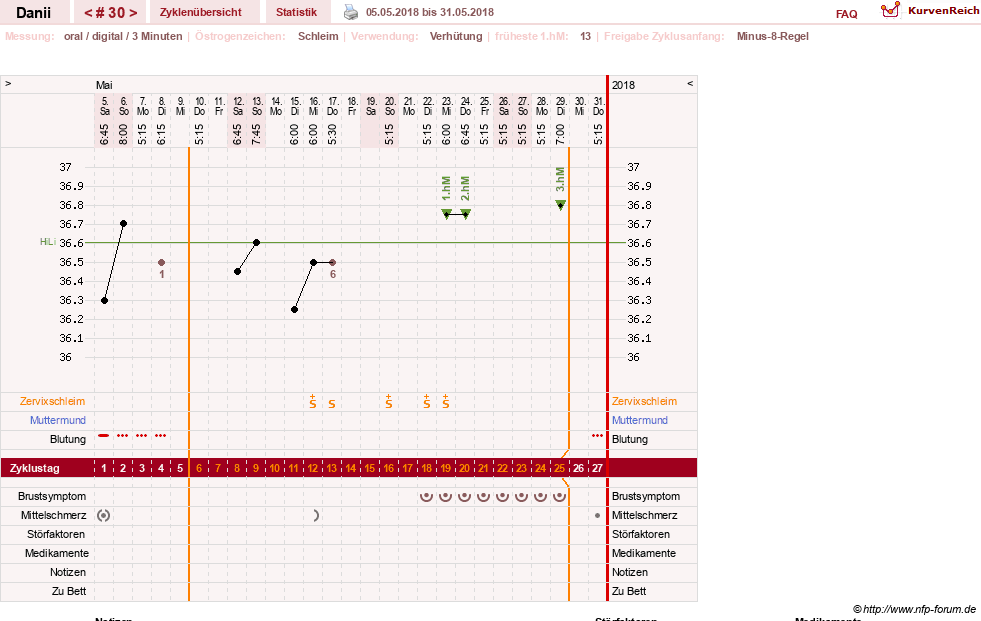Click the Verhütung usage value

[x=455, y=36]
